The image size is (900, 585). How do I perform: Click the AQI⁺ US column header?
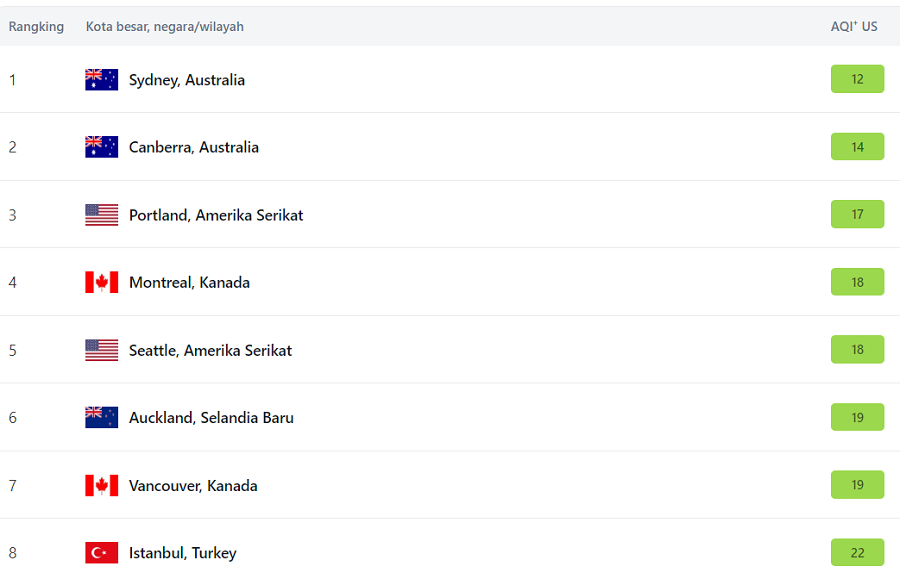(x=854, y=26)
